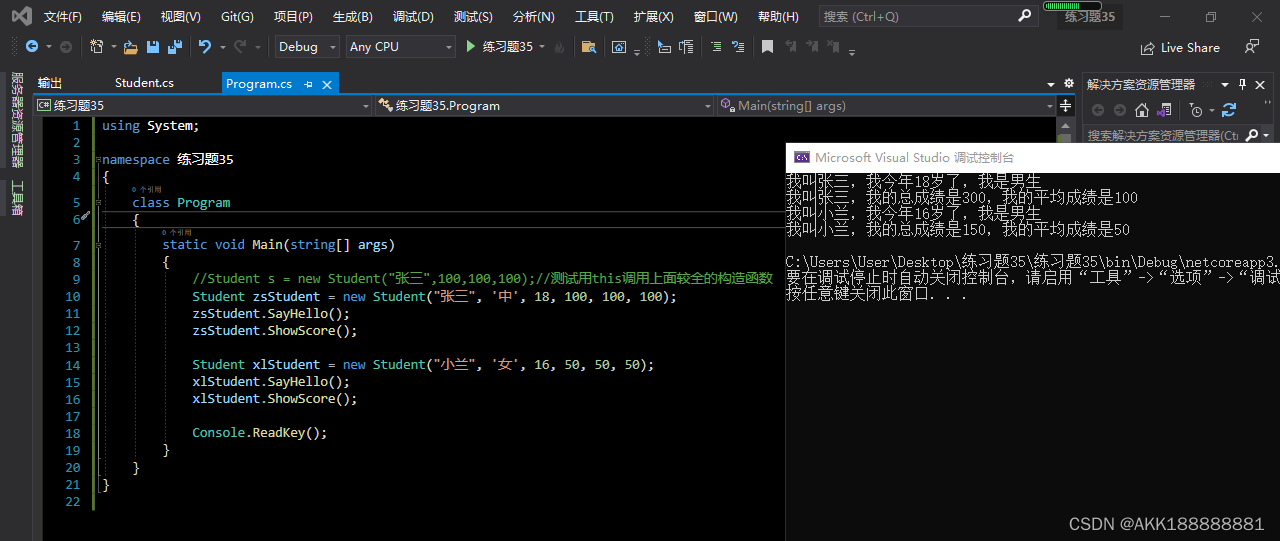Open the 调试(D) menu

coord(413,17)
